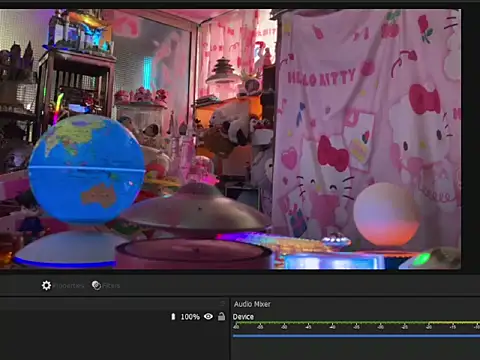Adjust the blue Device volume slider
The width and height of the screenshot is (480, 360).
point(356,336)
